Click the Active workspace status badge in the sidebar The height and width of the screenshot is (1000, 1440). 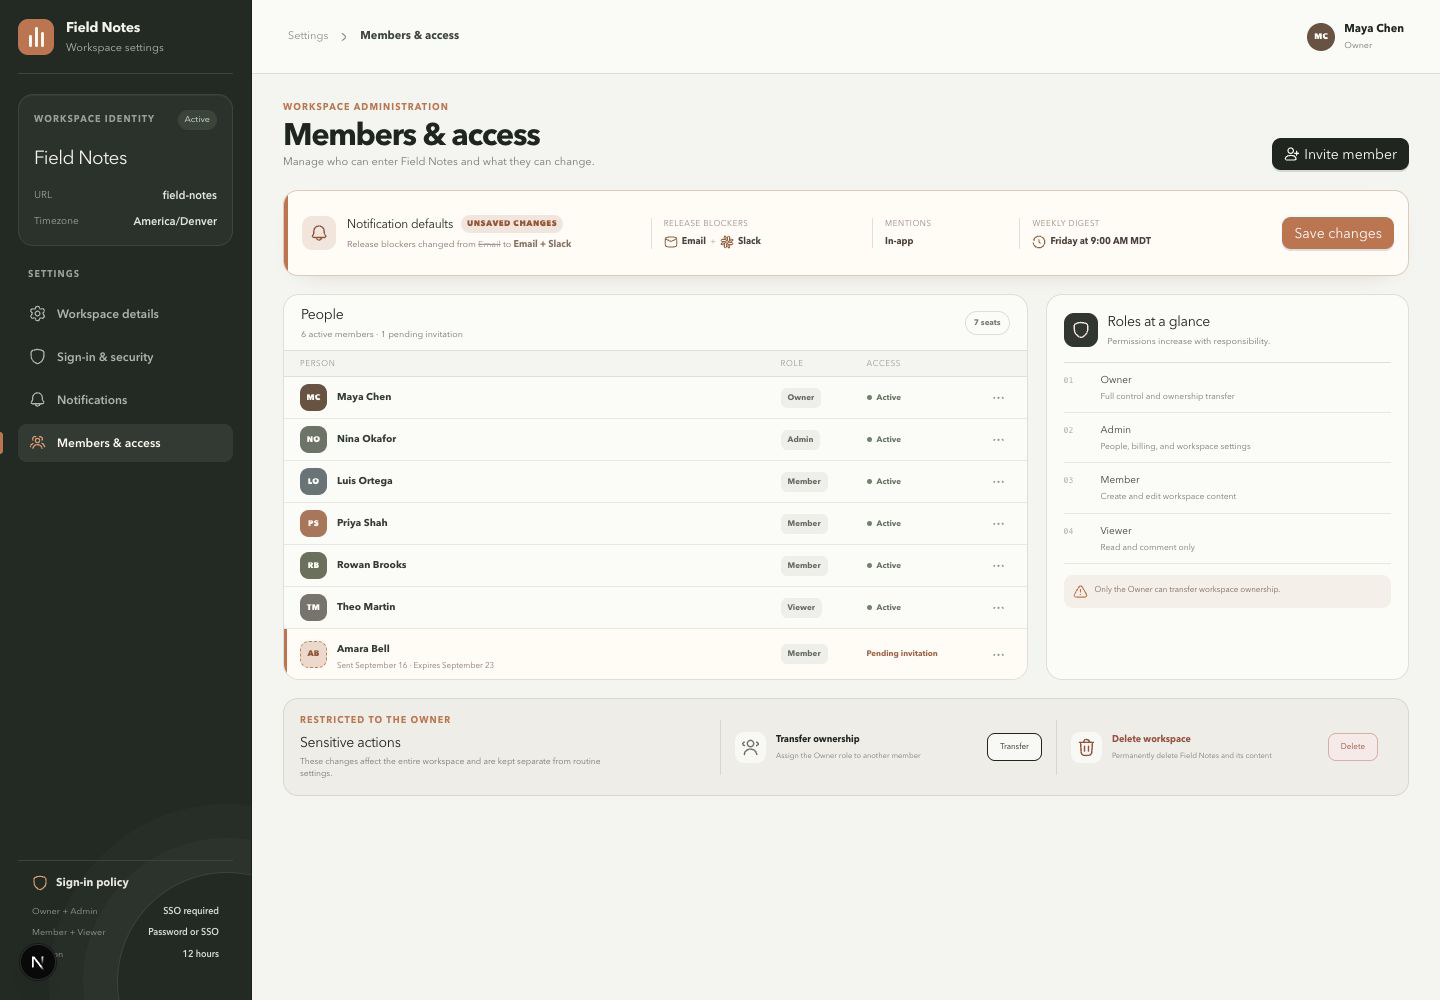(x=197, y=119)
